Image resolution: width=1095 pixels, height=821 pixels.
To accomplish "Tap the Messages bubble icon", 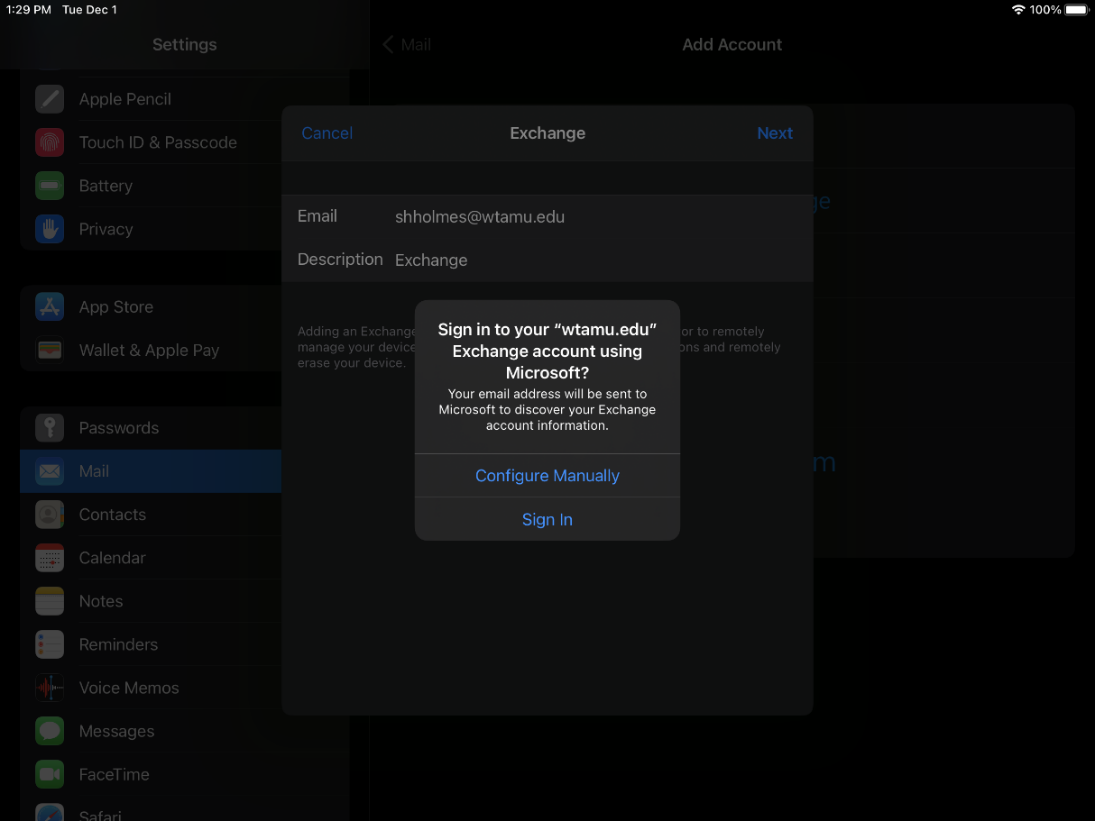I will tap(50, 731).
